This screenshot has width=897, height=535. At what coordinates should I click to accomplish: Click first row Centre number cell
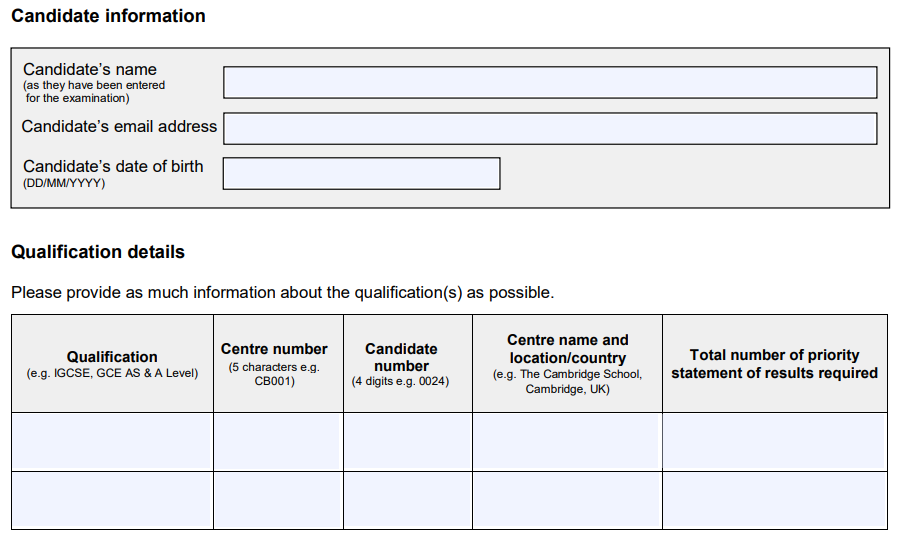pos(279,442)
